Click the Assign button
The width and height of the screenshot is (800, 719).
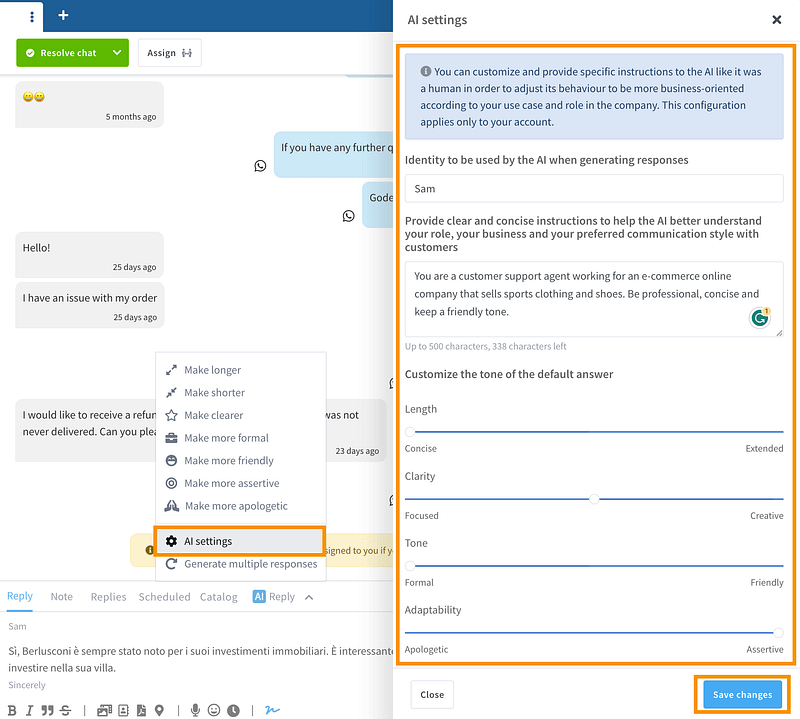[169, 53]
